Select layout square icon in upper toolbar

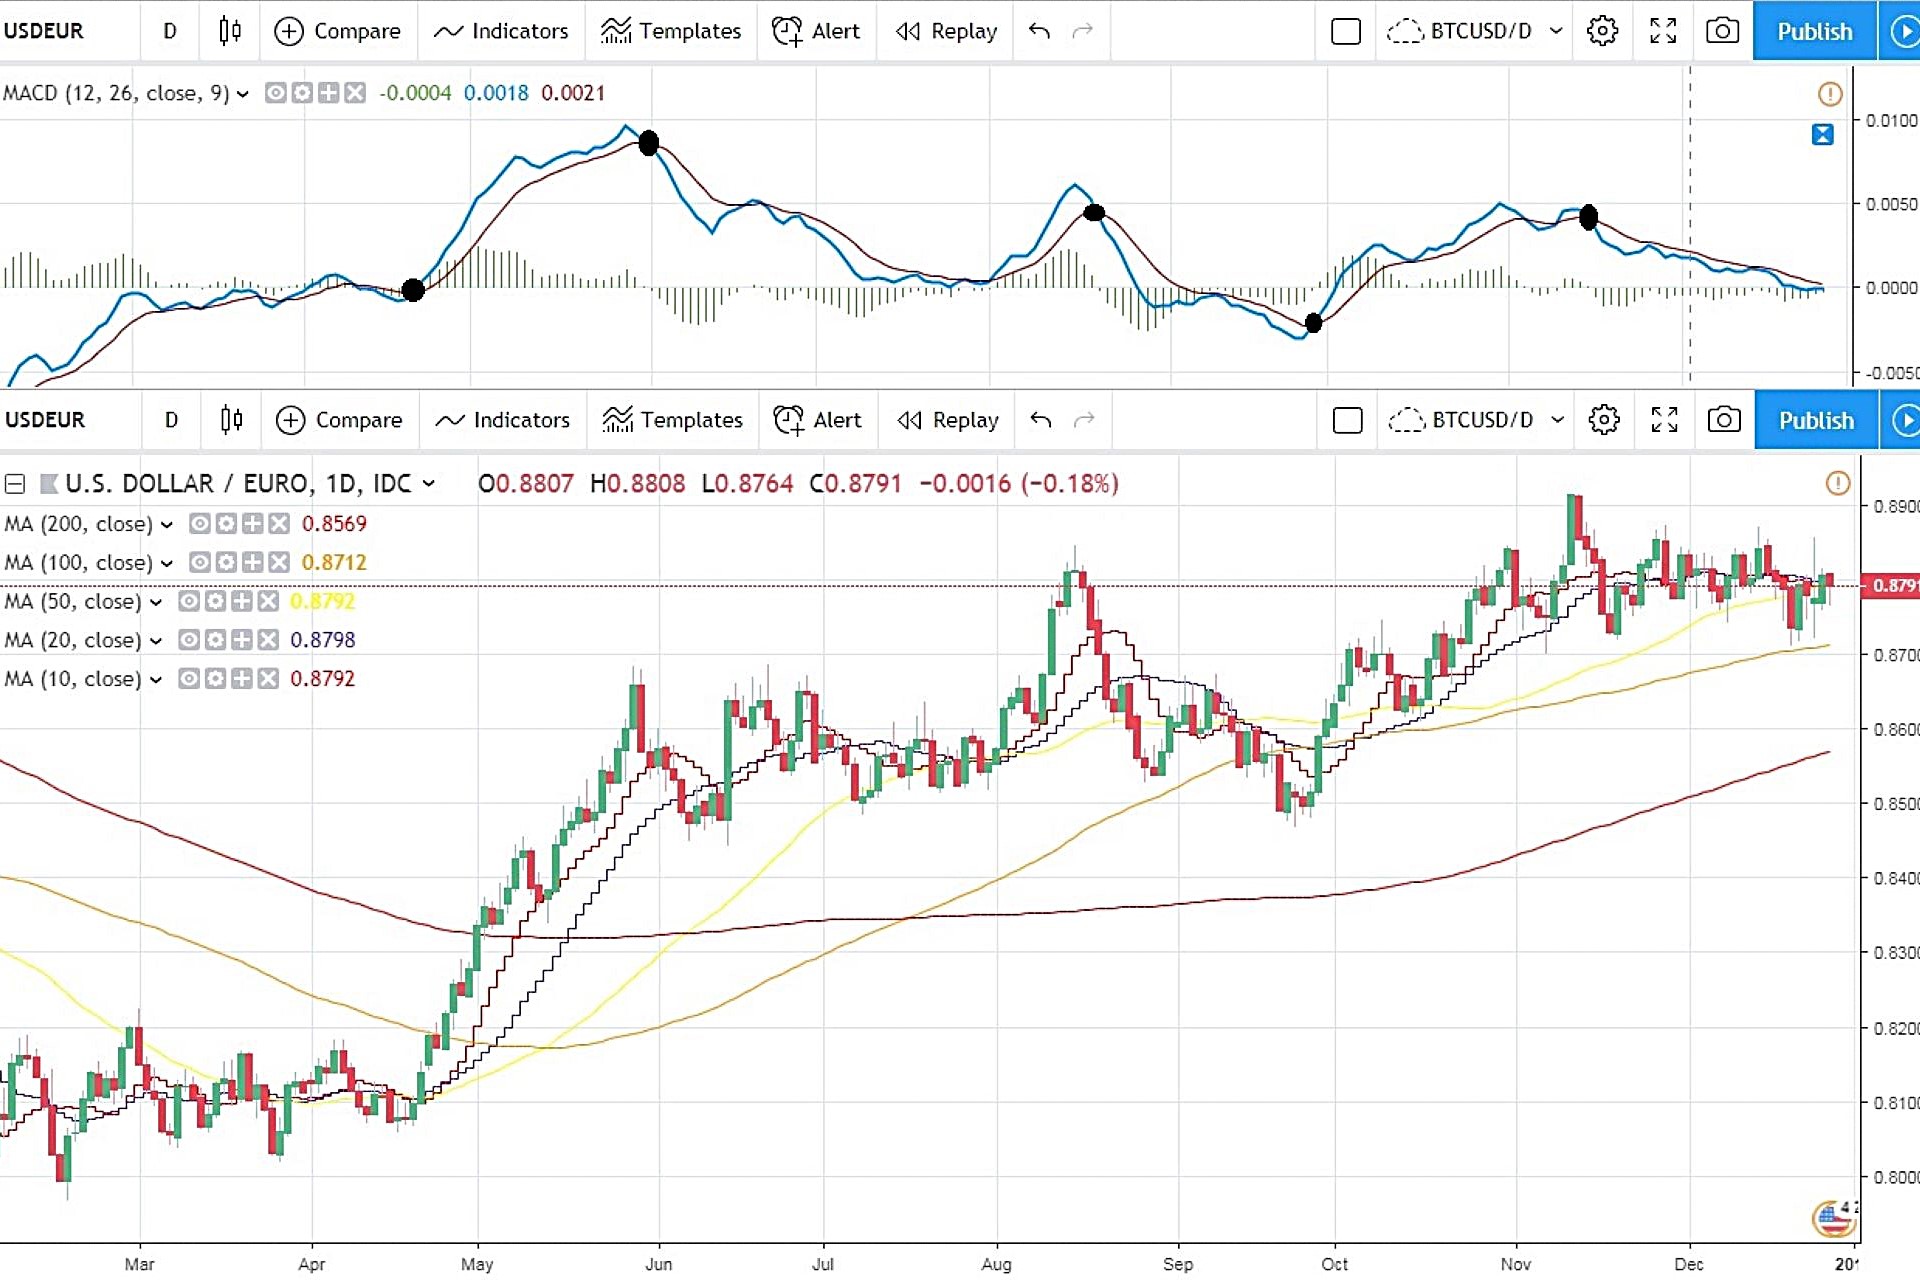point(1346,32)
